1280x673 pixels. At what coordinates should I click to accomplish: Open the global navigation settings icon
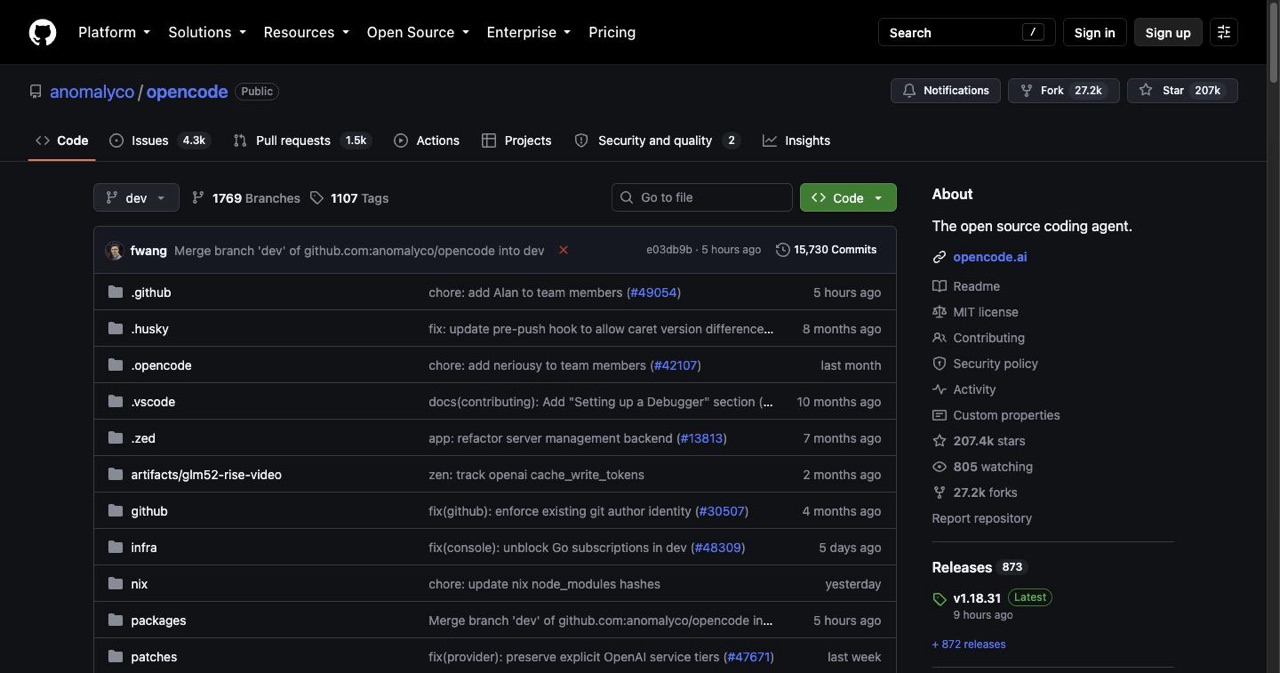tap(1223, 32)
